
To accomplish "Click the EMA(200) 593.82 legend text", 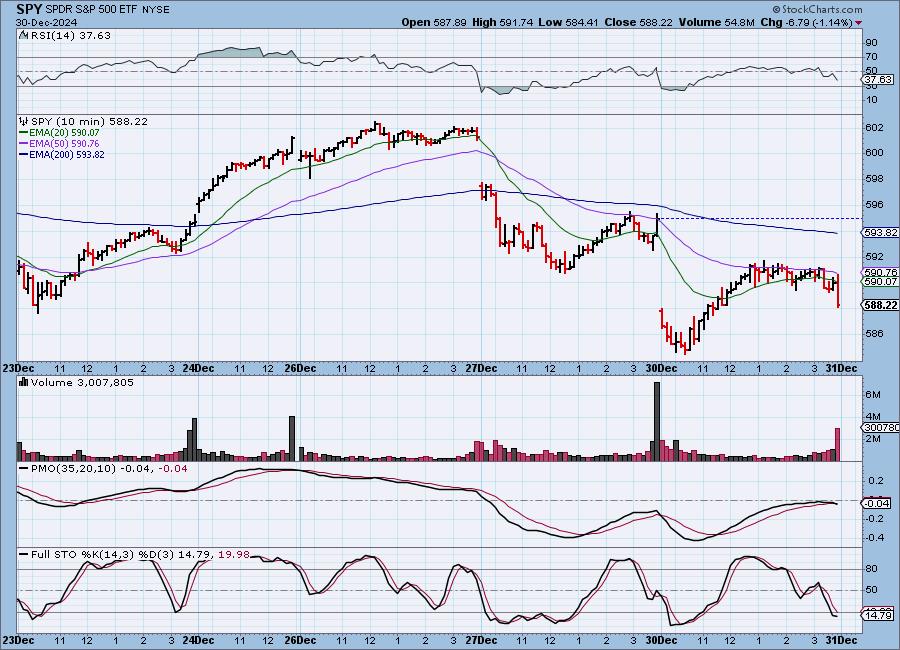I will [67, 154].
